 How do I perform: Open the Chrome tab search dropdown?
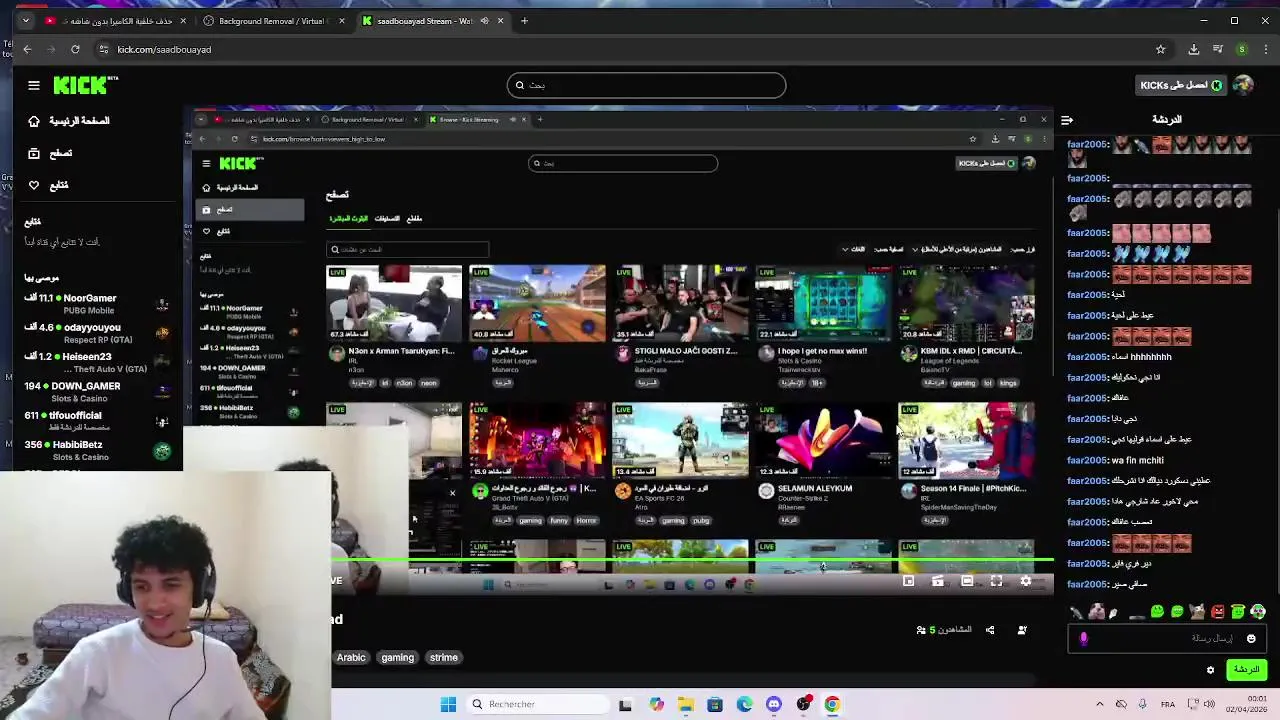[25, 21]
